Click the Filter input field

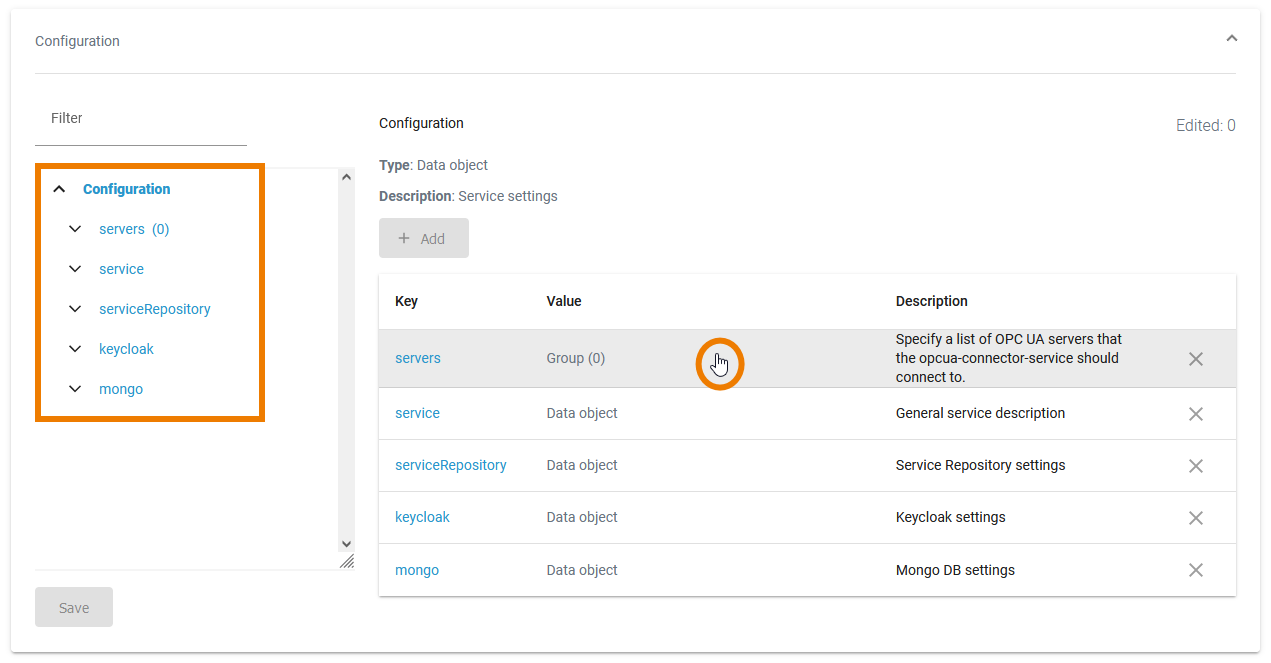(x=140, y=118)
